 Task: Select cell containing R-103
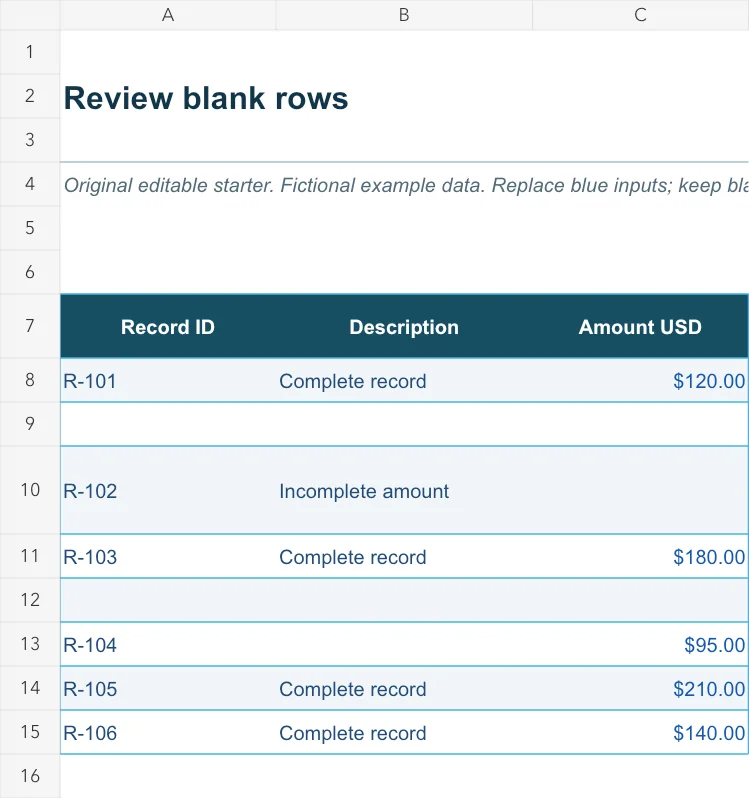click(168, 556)
